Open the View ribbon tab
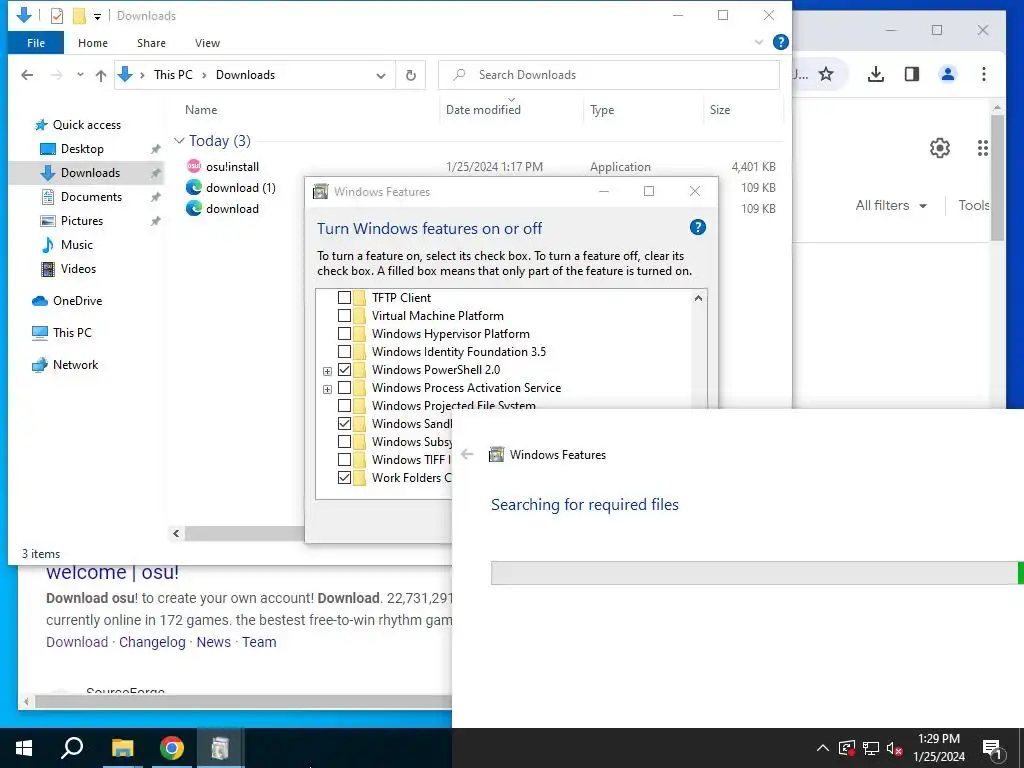 [x=207, y=43]
